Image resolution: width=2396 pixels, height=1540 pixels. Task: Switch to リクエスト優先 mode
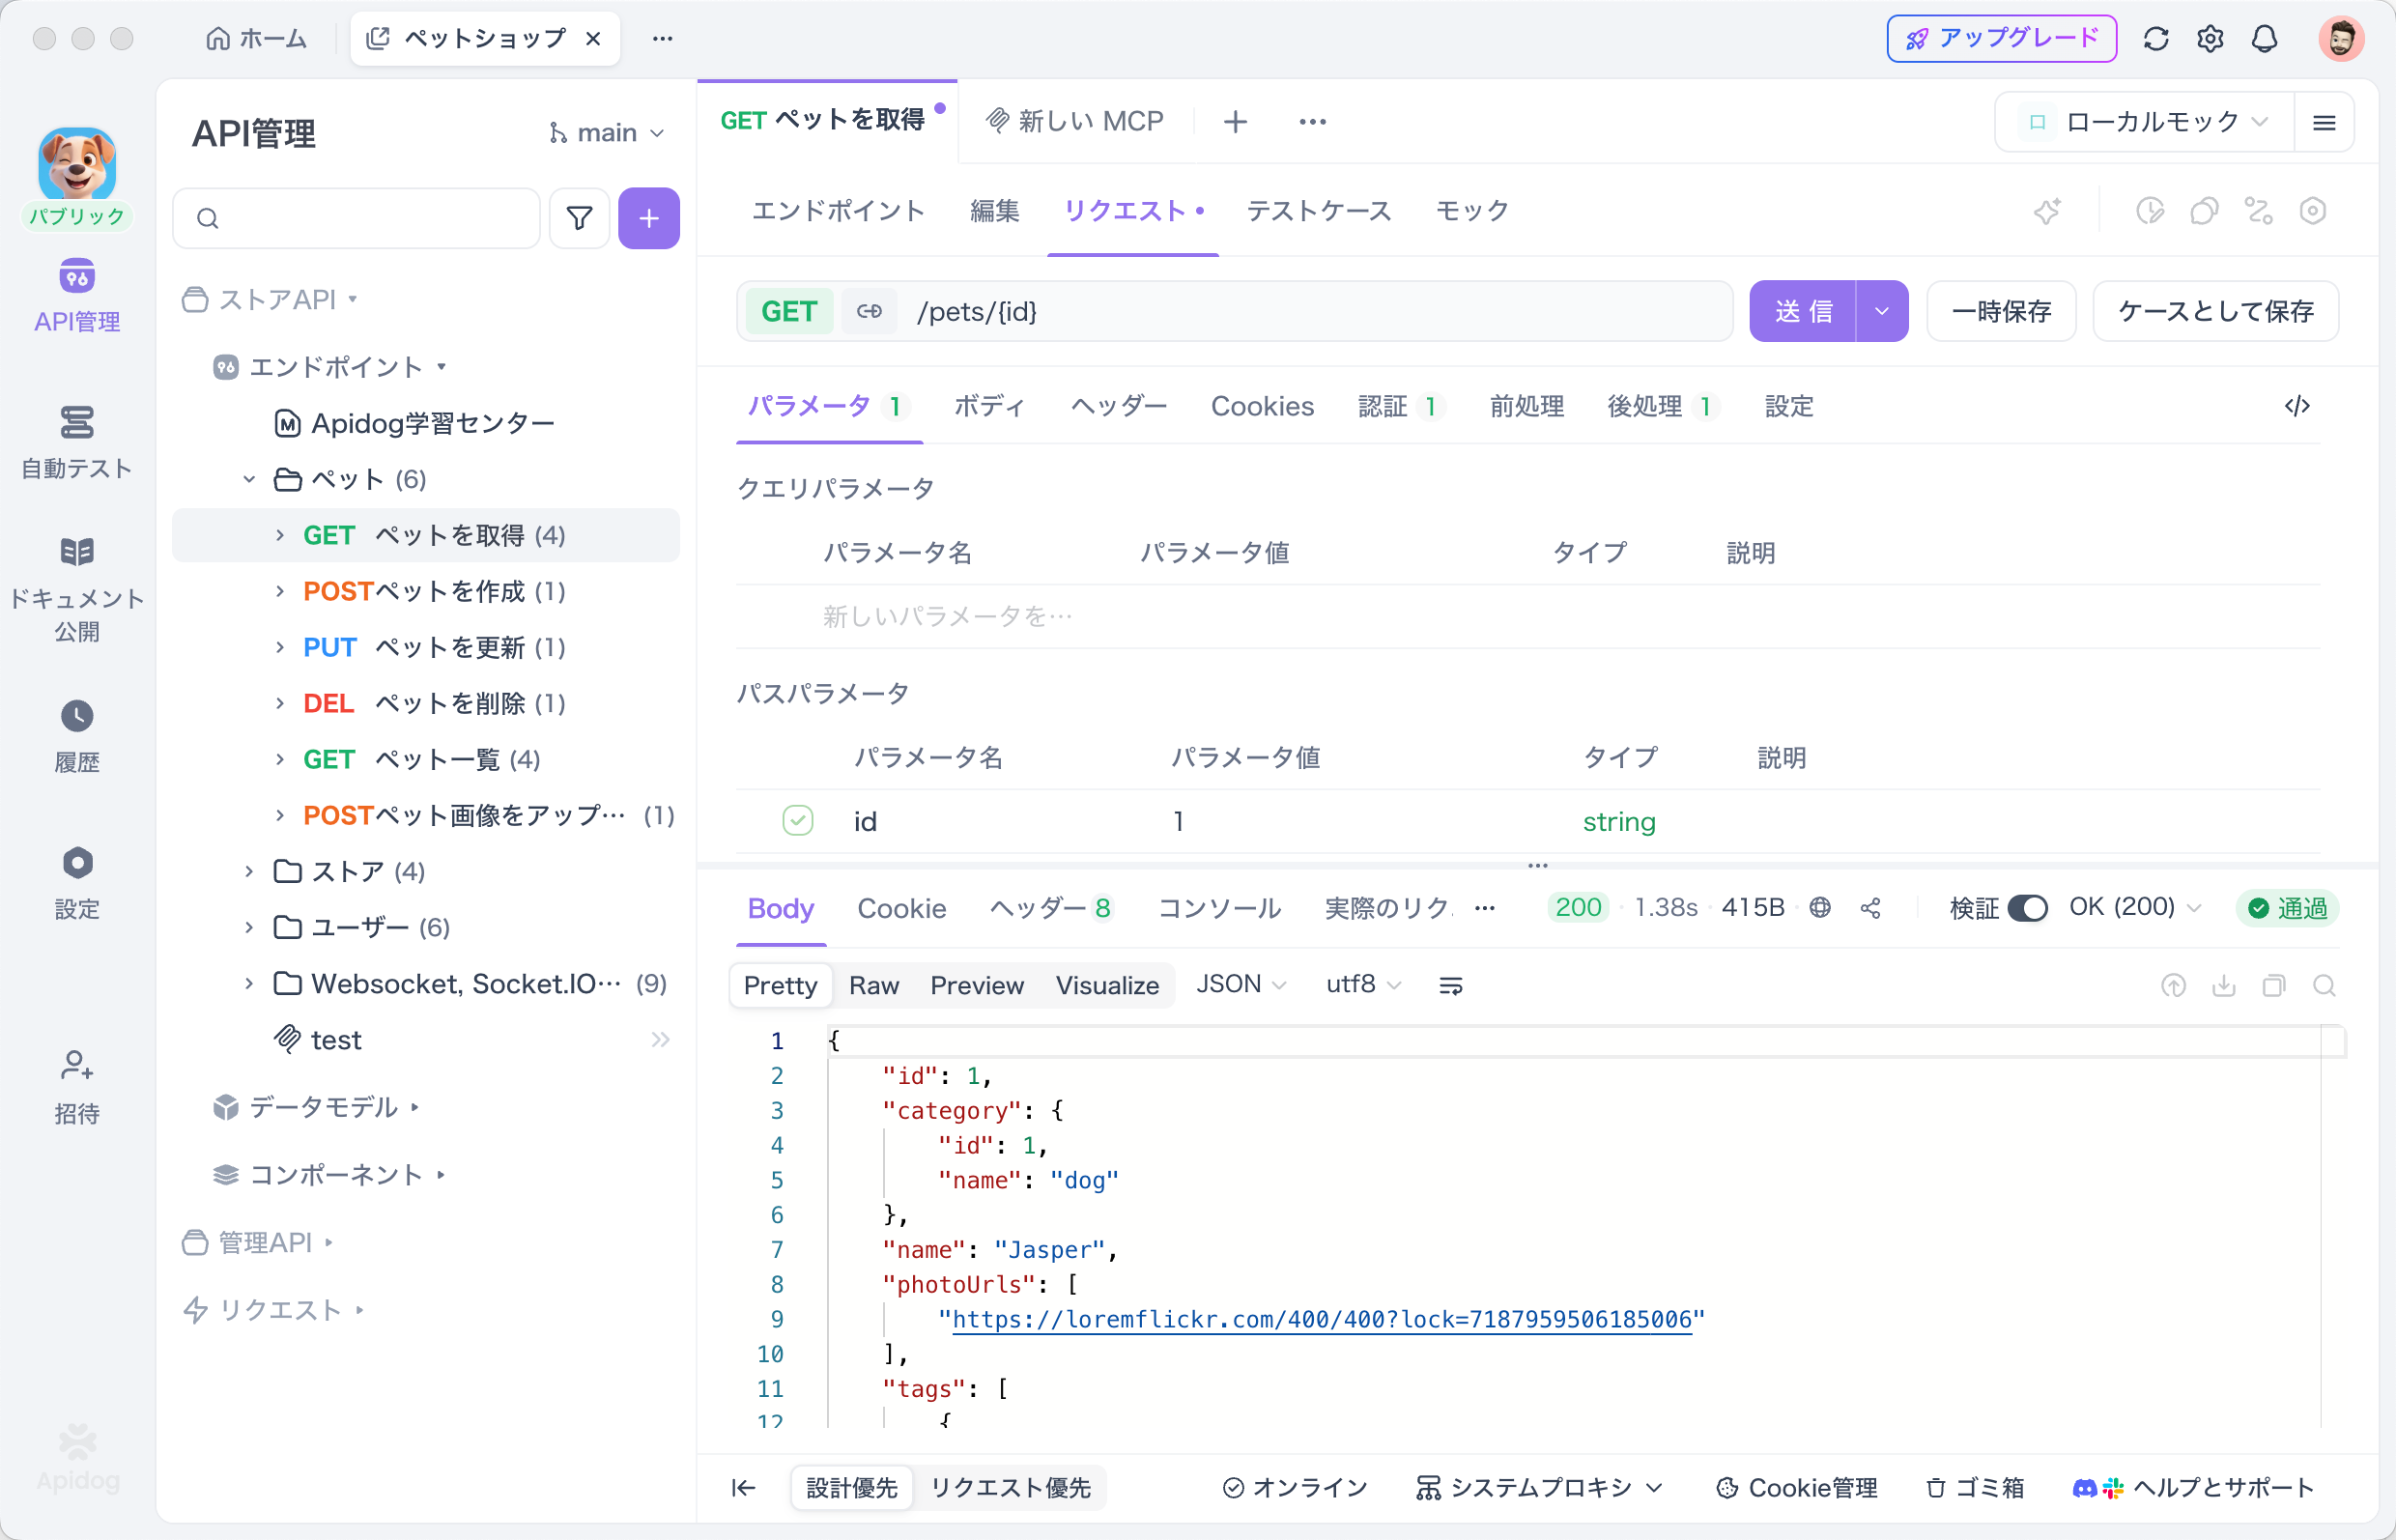pyautogui.click(x=1010, y=1488)
